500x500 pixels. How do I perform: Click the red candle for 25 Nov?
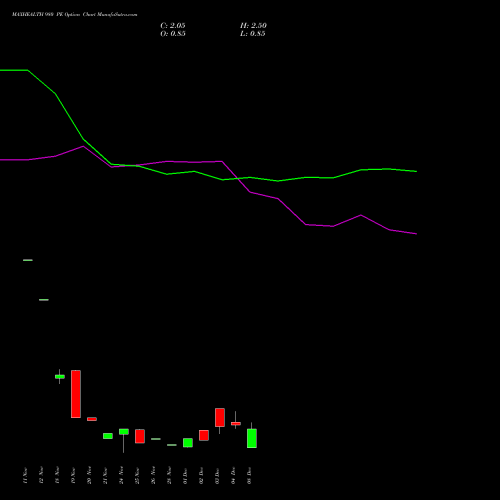[140, 436]
